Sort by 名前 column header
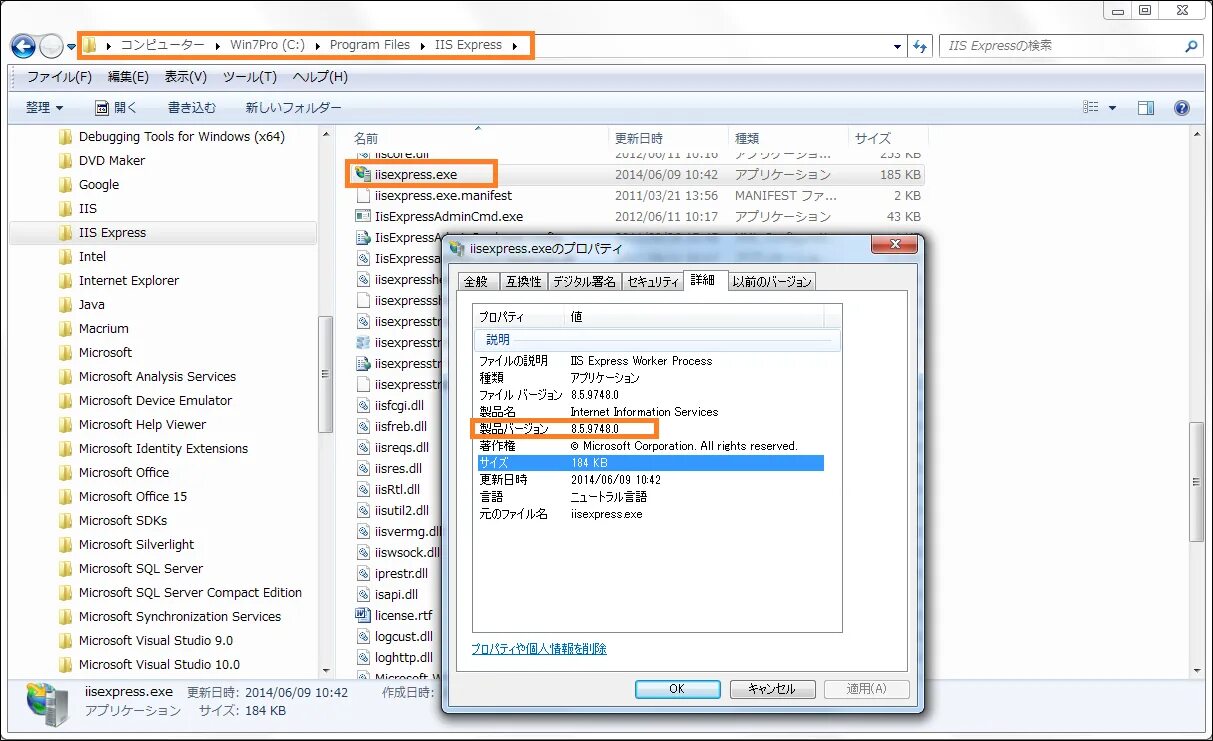The width and height of the screenshot is (1213, 741). 366,138
